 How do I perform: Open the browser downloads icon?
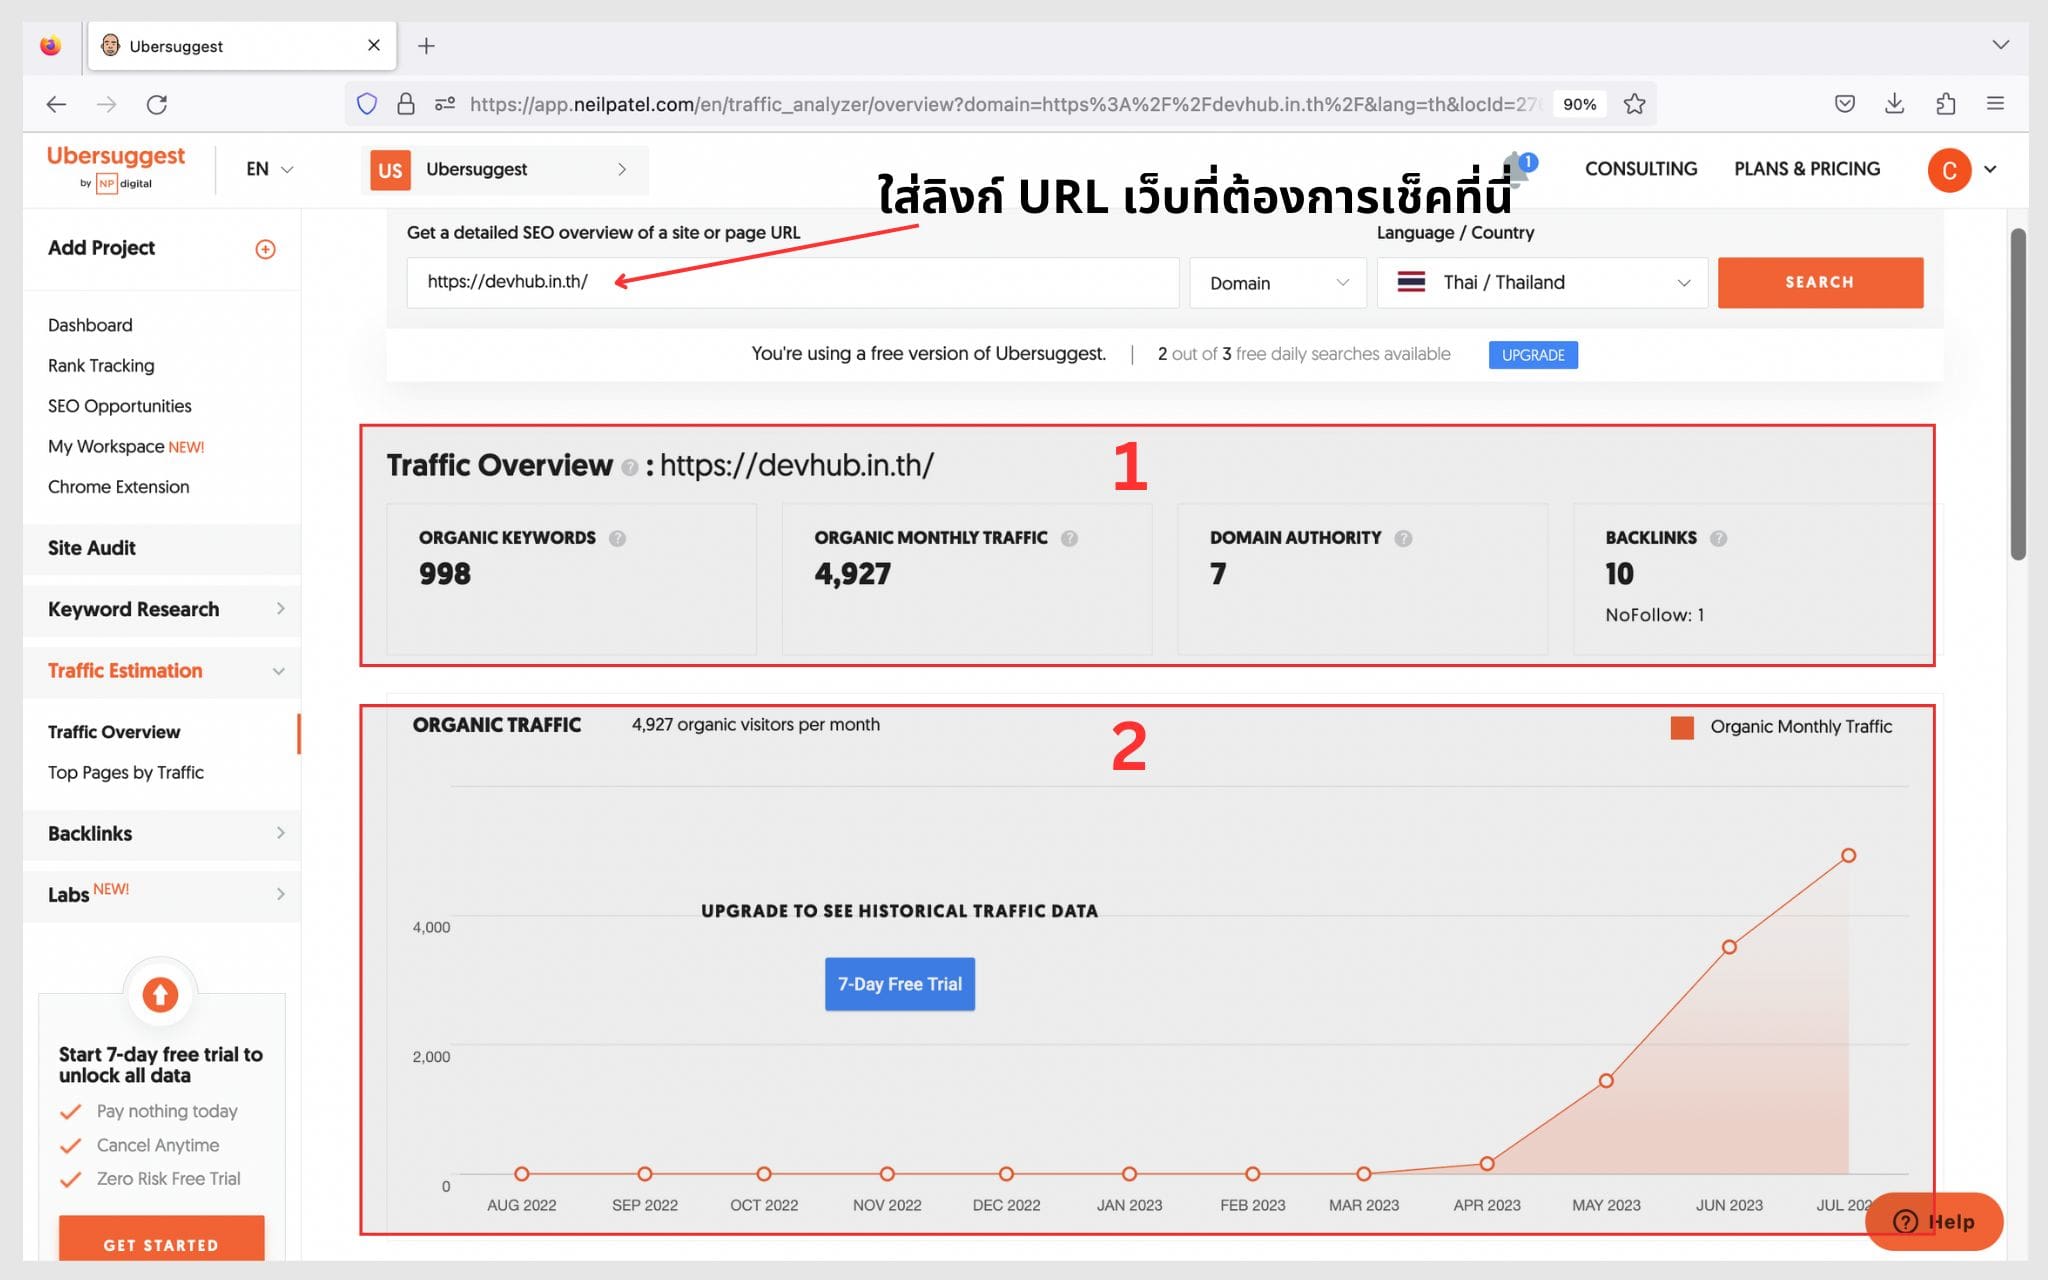(x=1894, y=104)
